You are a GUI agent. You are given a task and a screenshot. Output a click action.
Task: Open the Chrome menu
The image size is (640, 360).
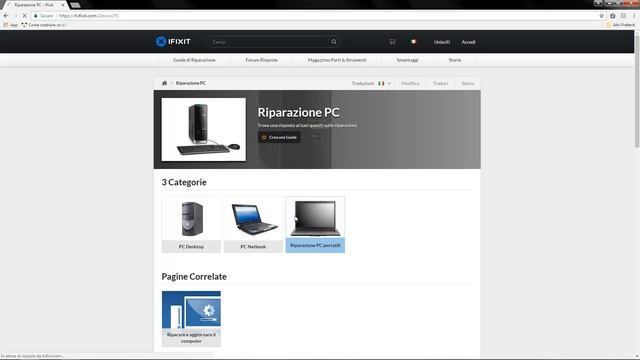pos(634,16)
